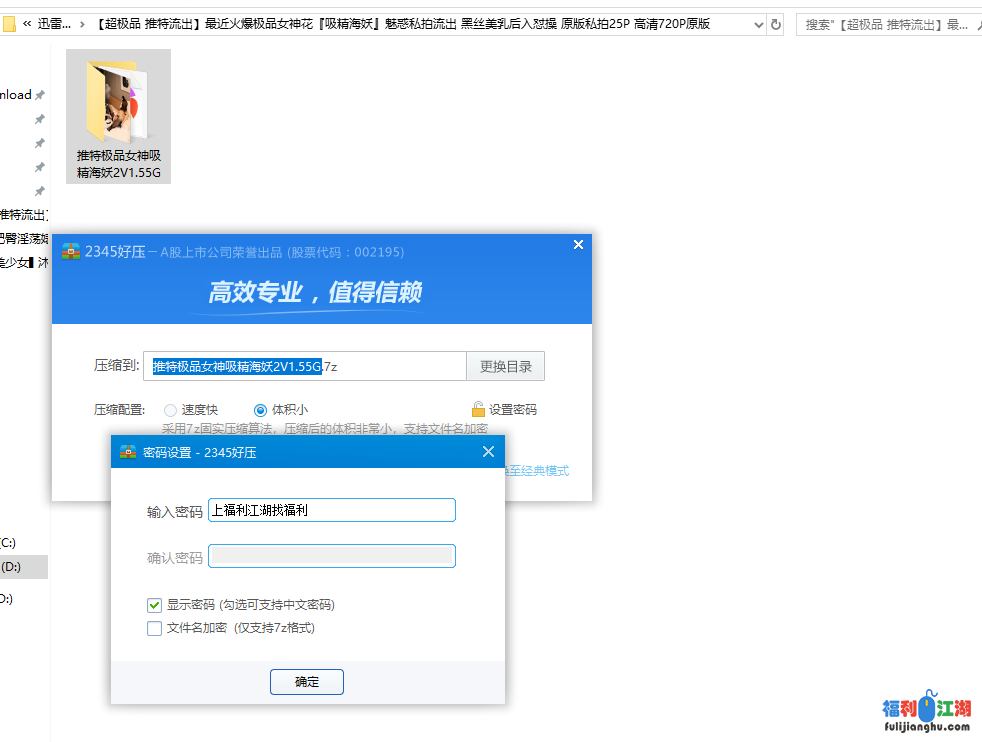982x742 pixels.
Task: Click the 2345好压 icon on the 密码设置 dialog title bar
Action: coord(127,452)
